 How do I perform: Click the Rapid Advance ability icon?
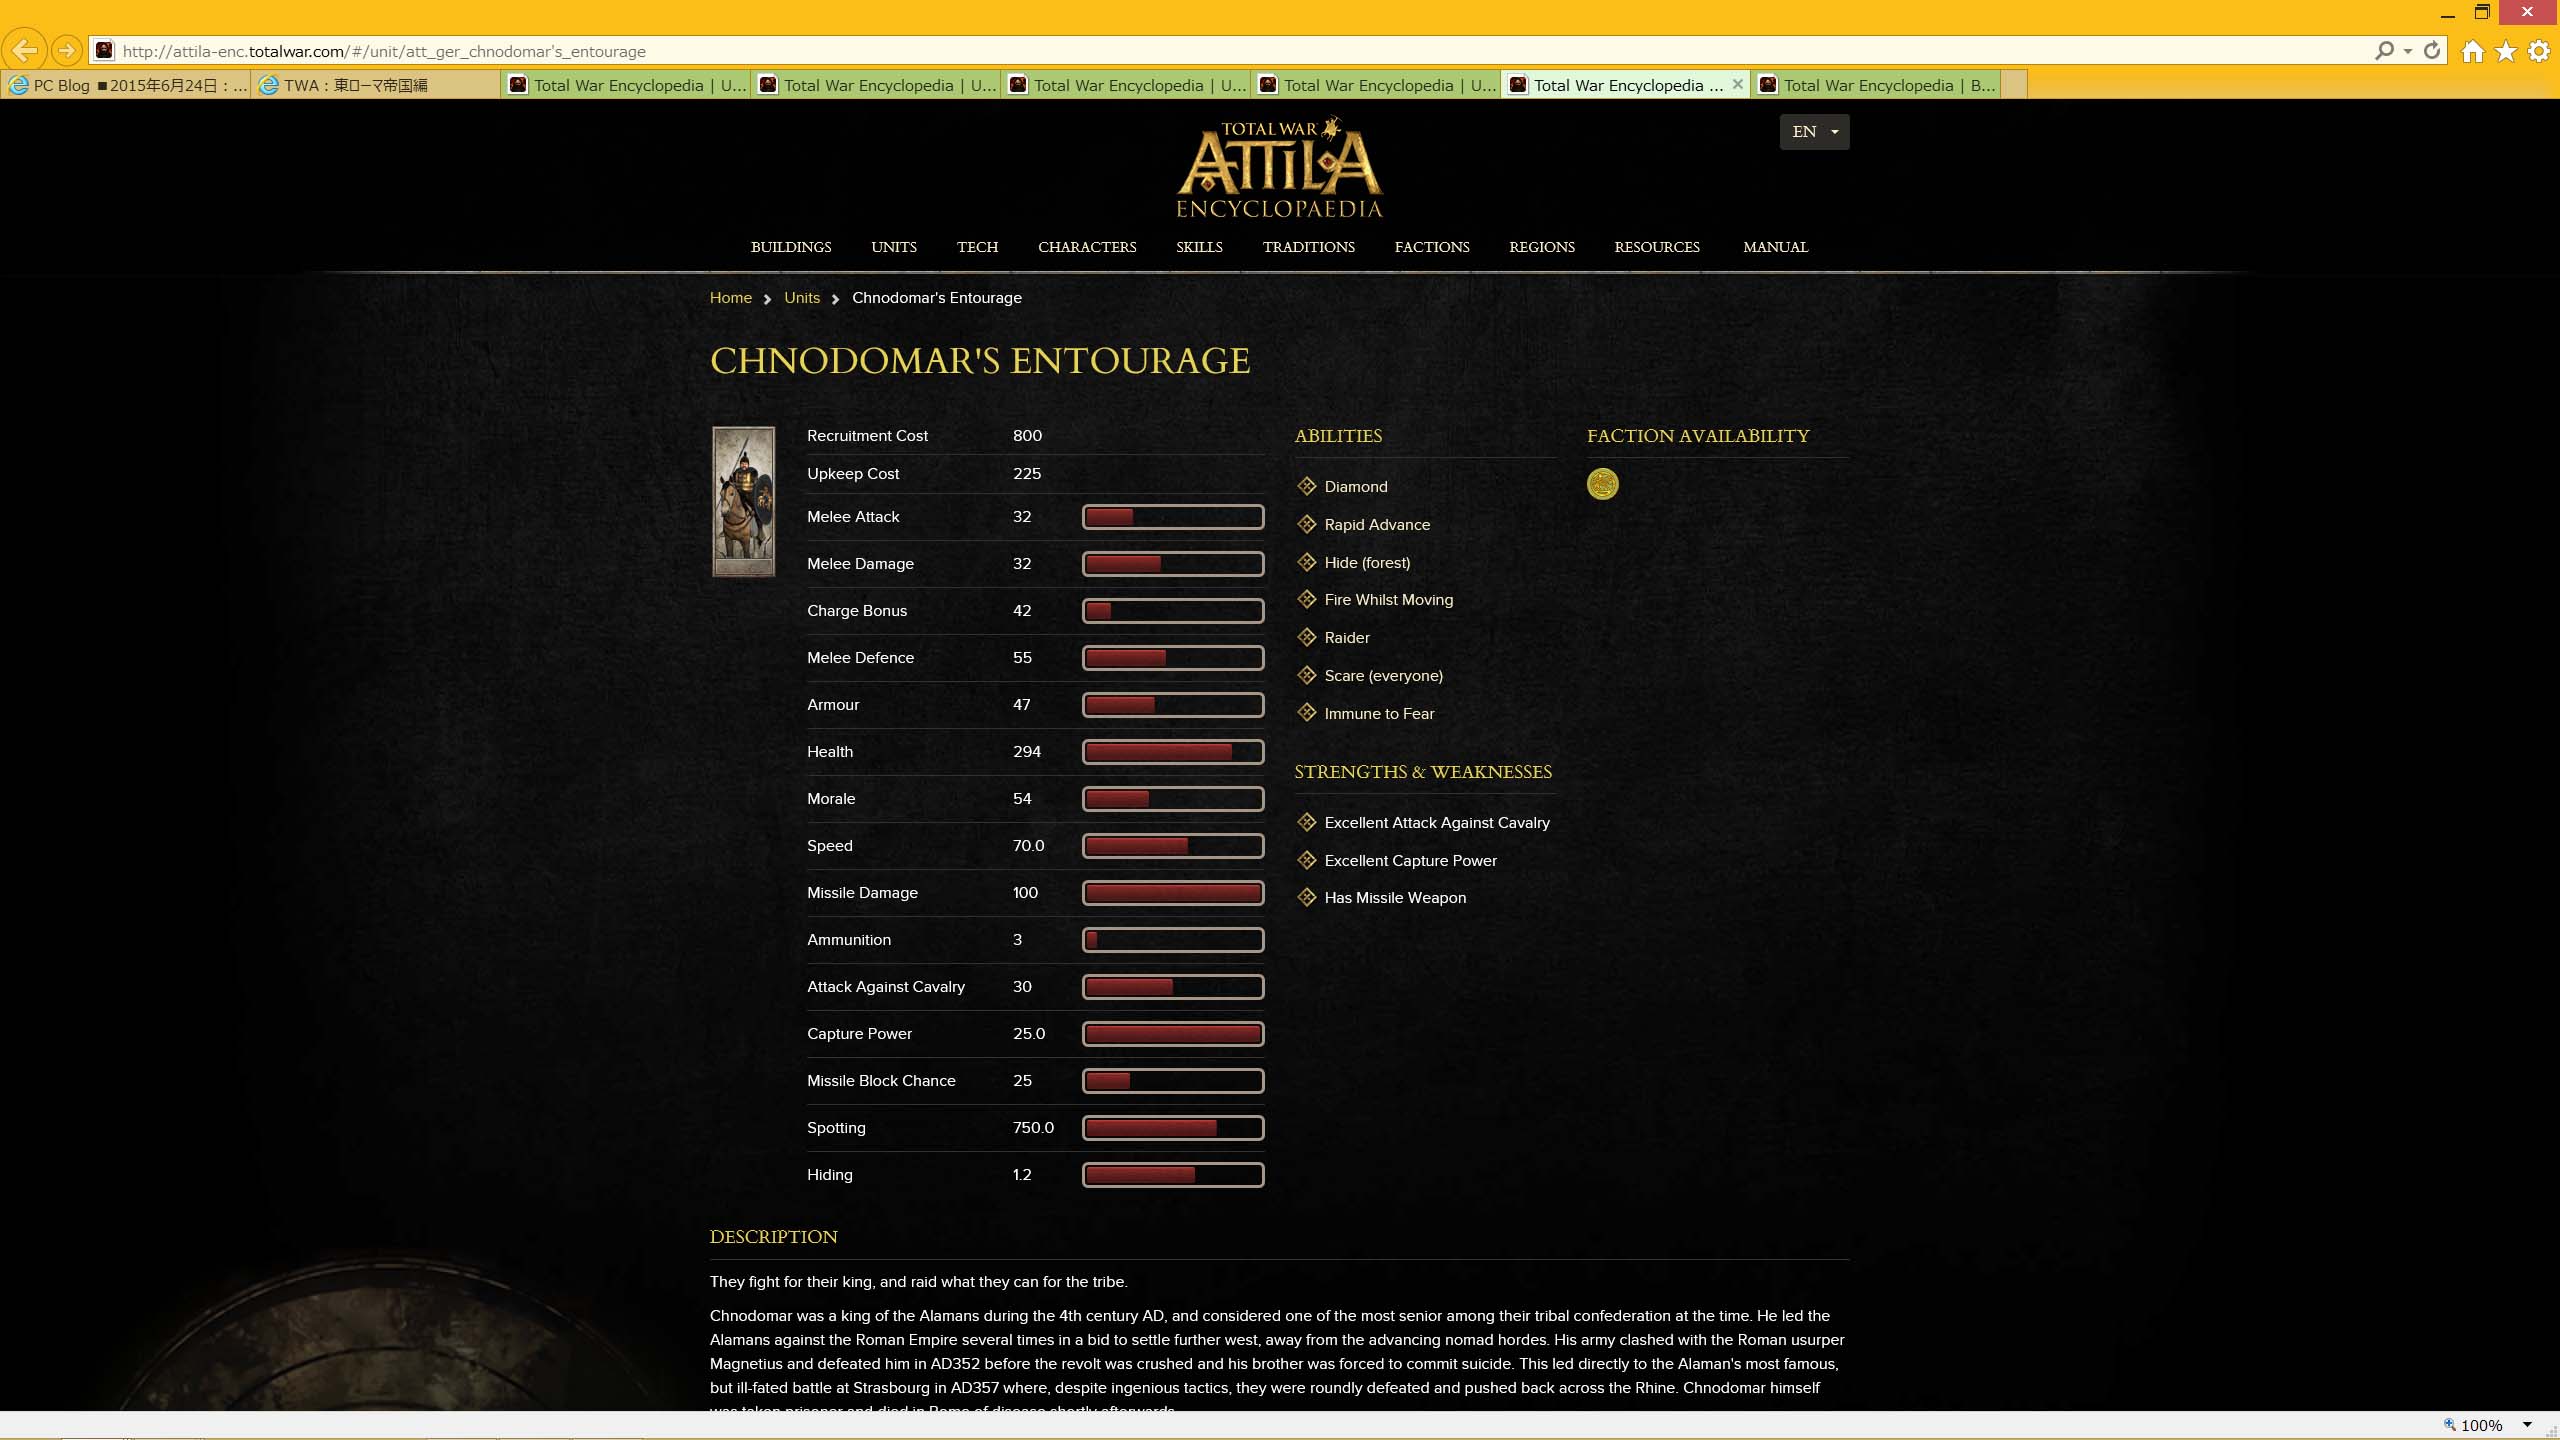(1306, 524)
